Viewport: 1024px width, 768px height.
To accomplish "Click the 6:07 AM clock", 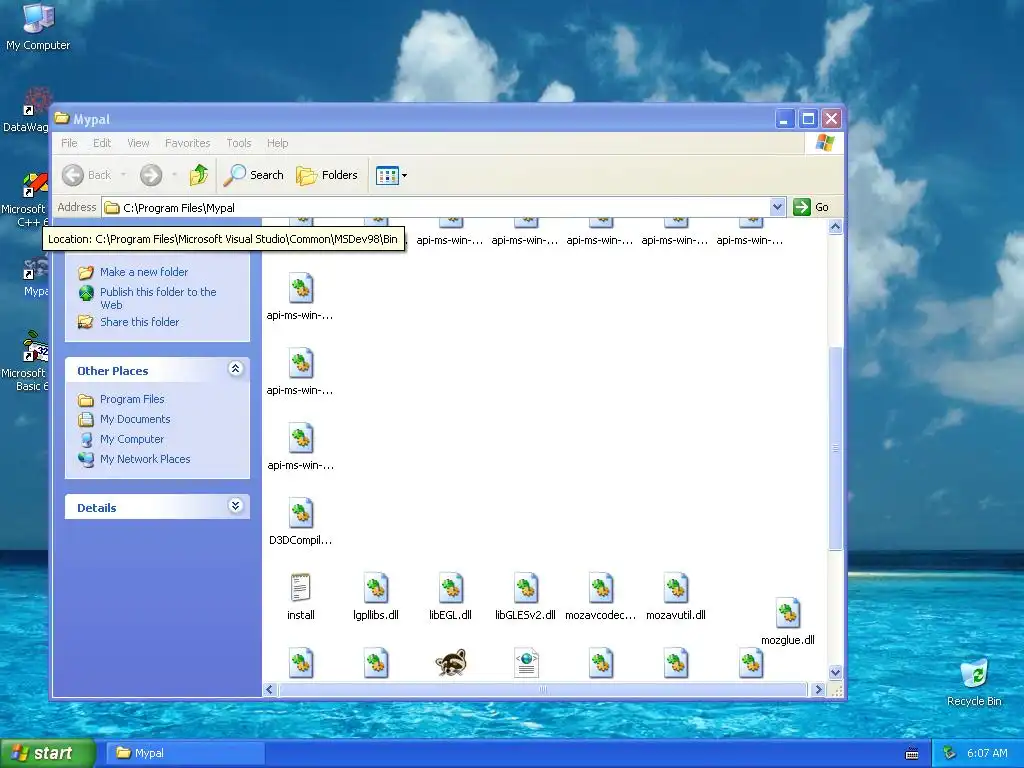I will click(x=987, y=753).
